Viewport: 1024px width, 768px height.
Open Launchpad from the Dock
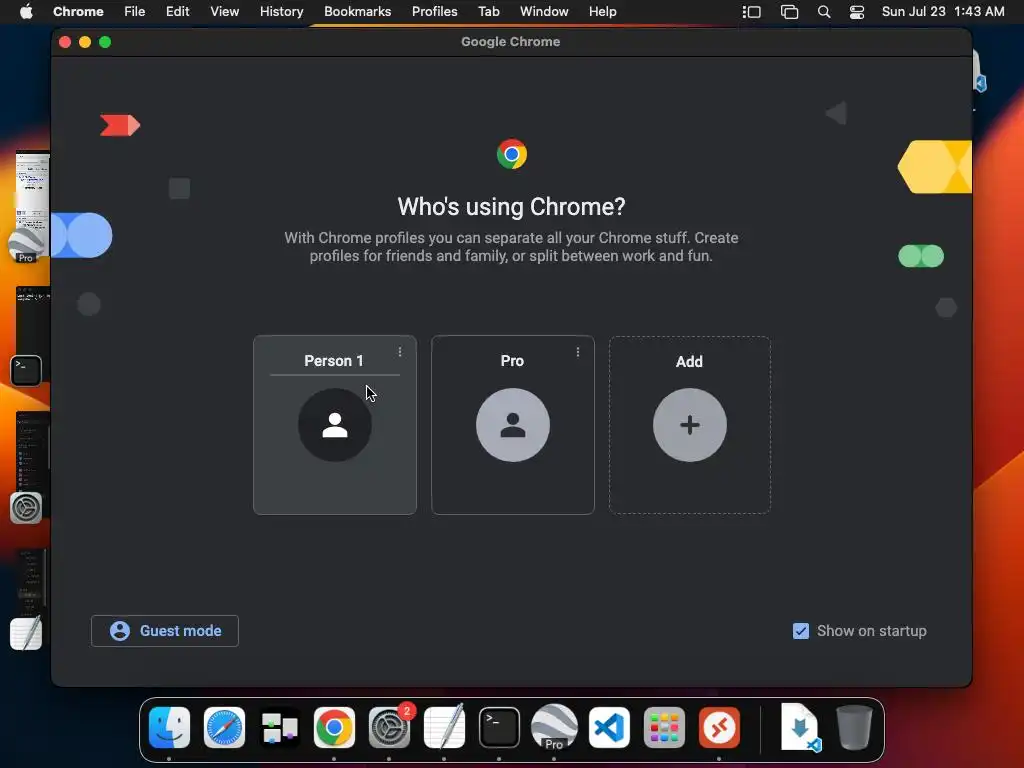click(664, 728)
